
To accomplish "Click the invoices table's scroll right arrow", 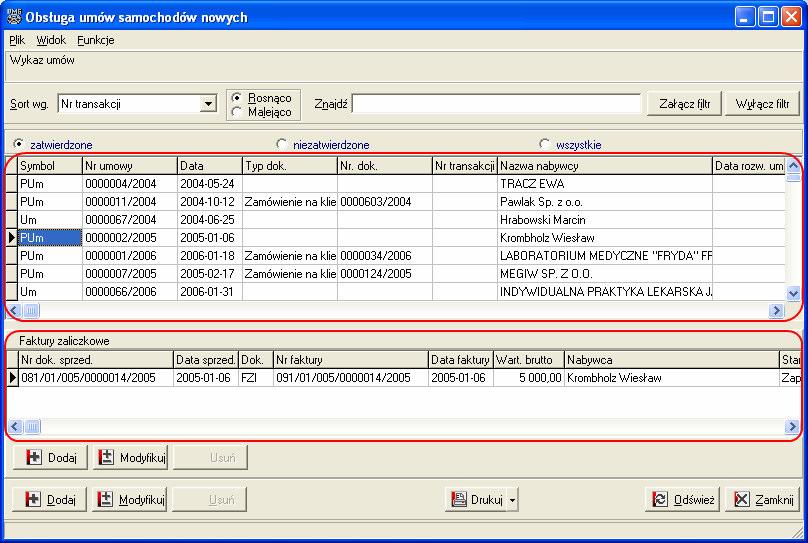I will [x=792, y=427].
